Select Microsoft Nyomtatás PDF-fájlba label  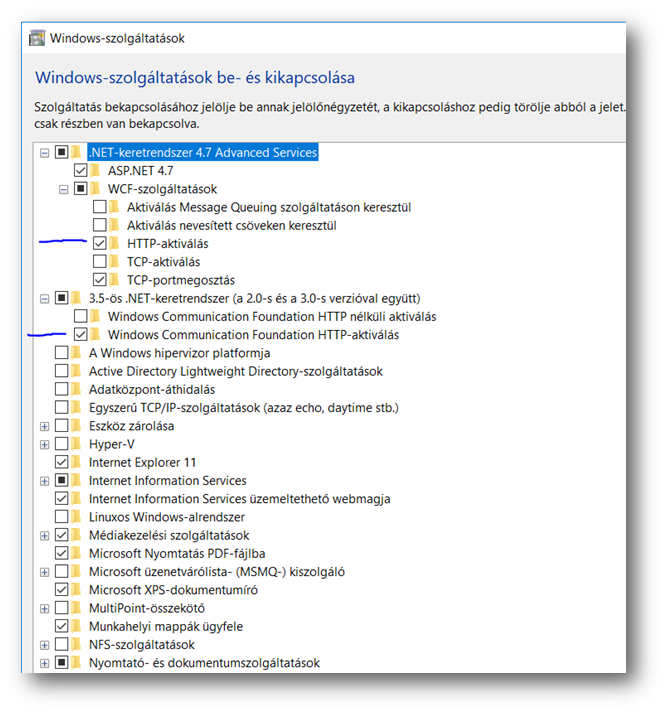coord(177,554)
